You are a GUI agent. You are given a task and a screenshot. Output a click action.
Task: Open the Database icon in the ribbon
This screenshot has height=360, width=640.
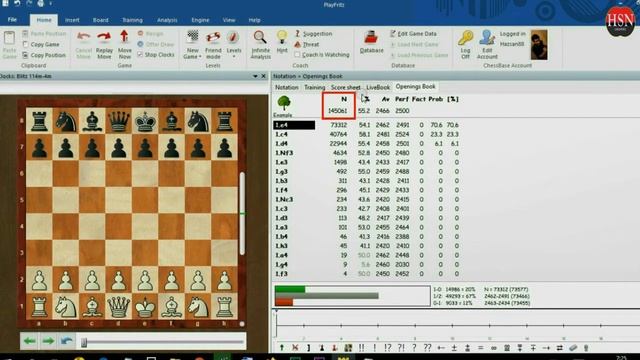pos(371,38)
